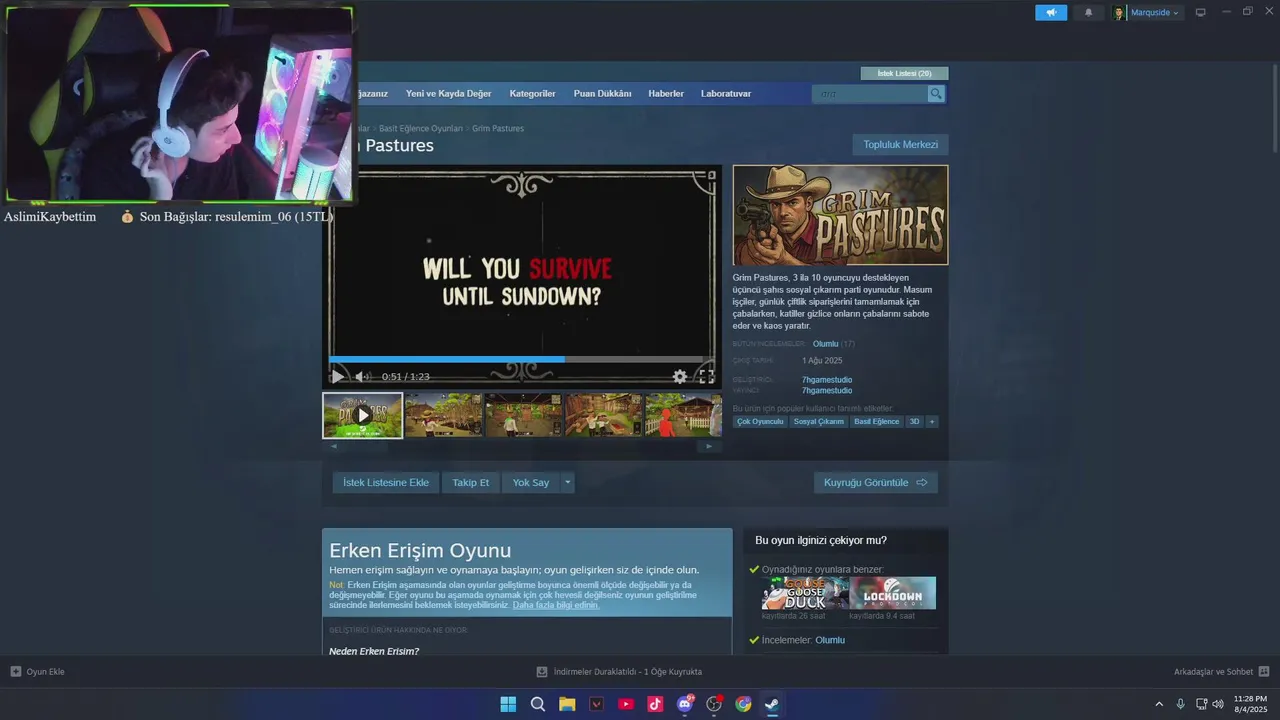Click the Basit Eğlence tag
The height and width of the screenshot is (720, 1280).
(x=876, y=422)
